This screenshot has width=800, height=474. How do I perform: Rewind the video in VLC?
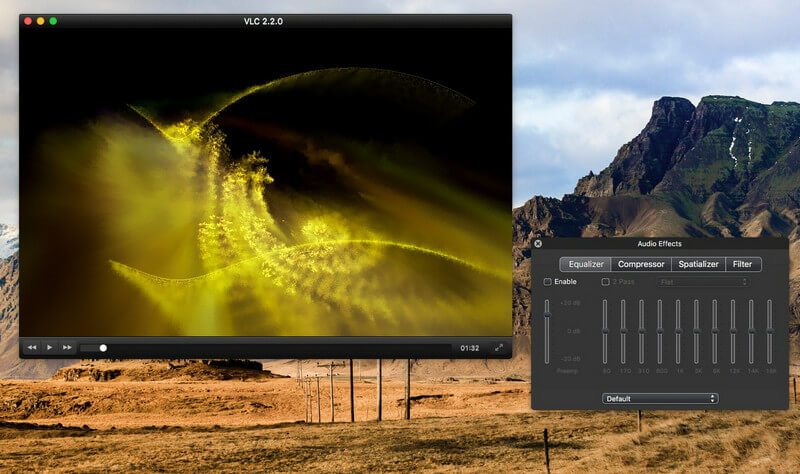[x=32, y=347]
